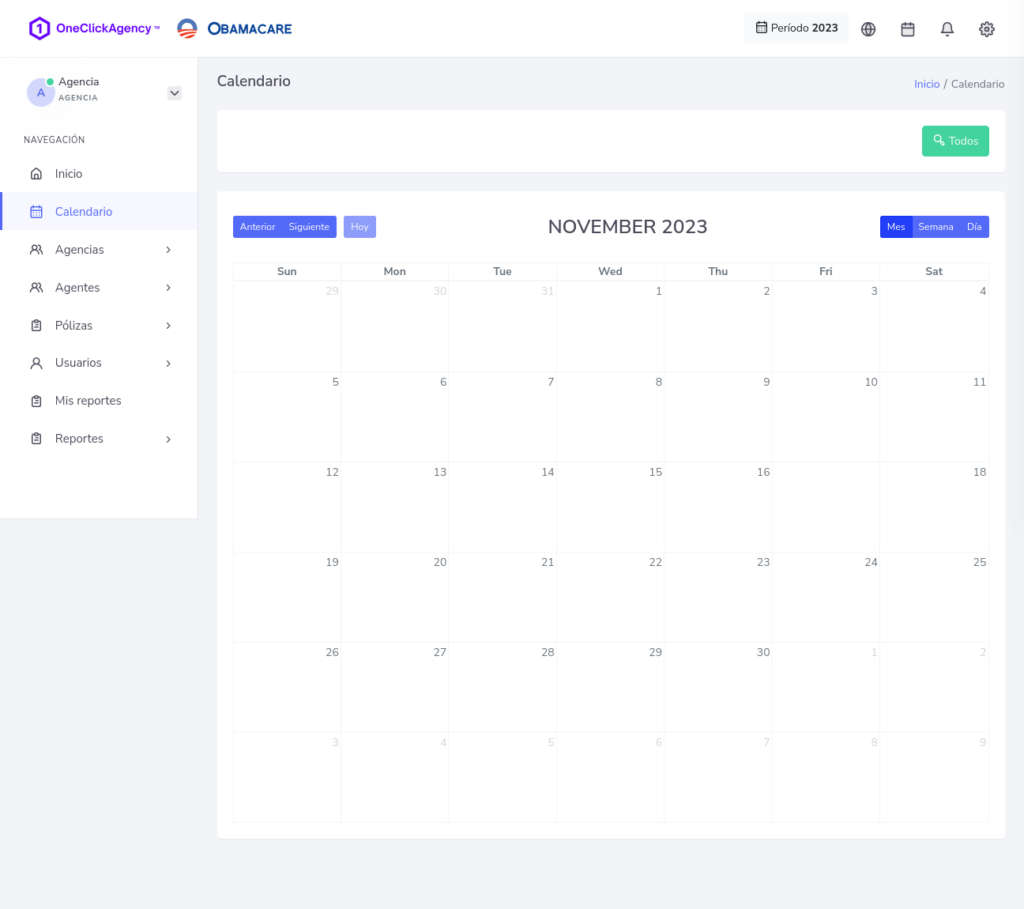Click the green Todos button
Viewport: 1024px width, 909px height.
click(955, 141)
